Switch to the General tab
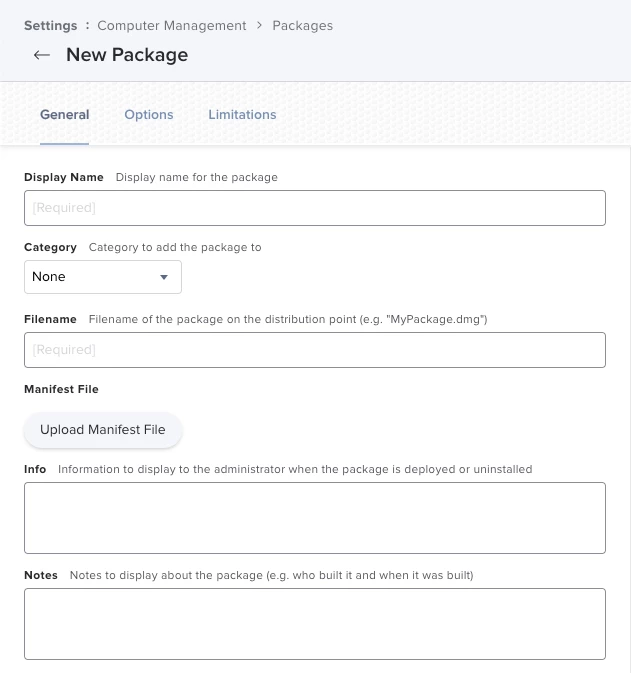Screen dimensions: 631x673 [x=65, y=114]
